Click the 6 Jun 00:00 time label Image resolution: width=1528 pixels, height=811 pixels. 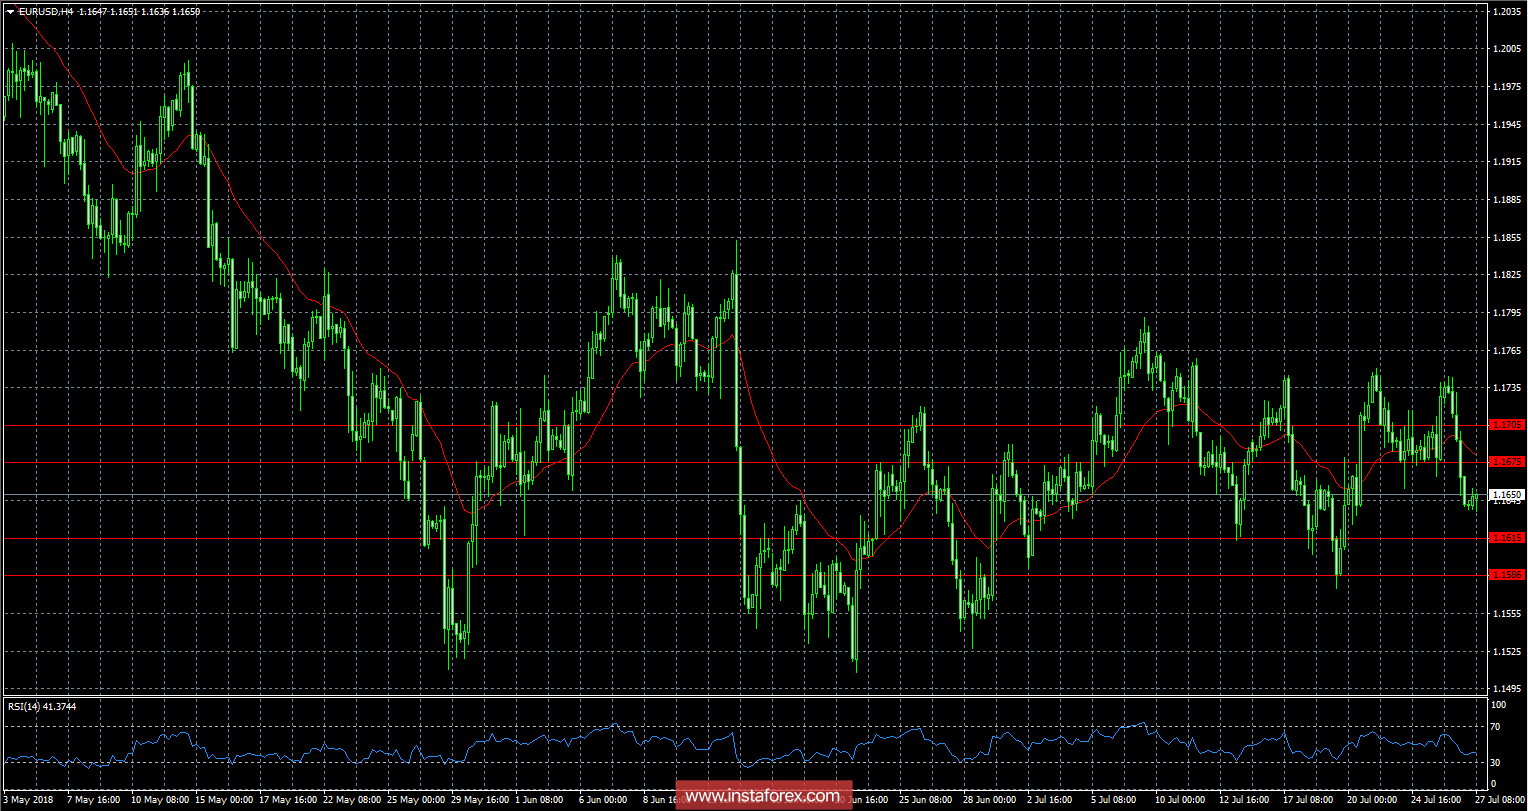pos(605,800)
